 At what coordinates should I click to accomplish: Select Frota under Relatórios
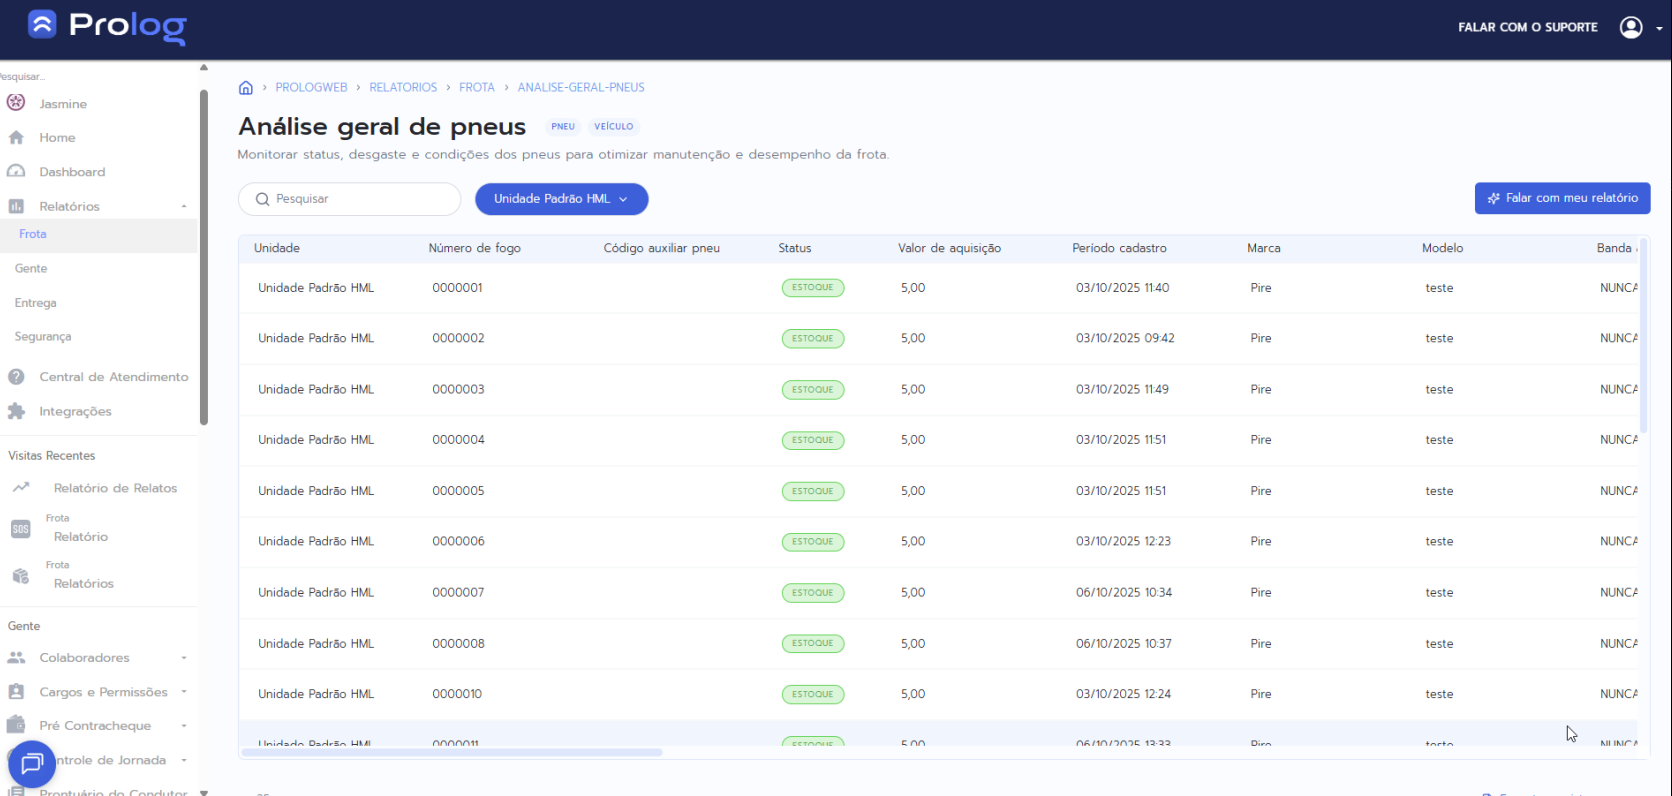(x=33, y=234)
